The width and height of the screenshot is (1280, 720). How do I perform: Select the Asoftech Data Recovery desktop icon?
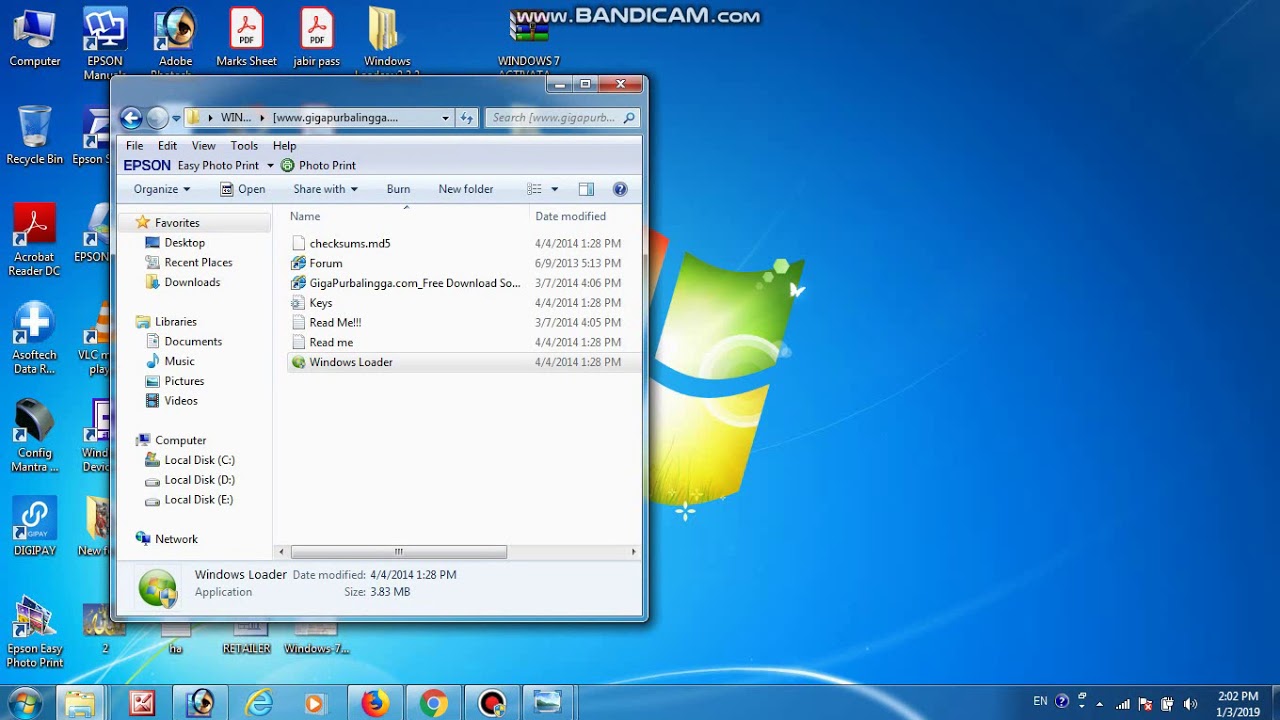pyautogui.click(x=34, y=338)
